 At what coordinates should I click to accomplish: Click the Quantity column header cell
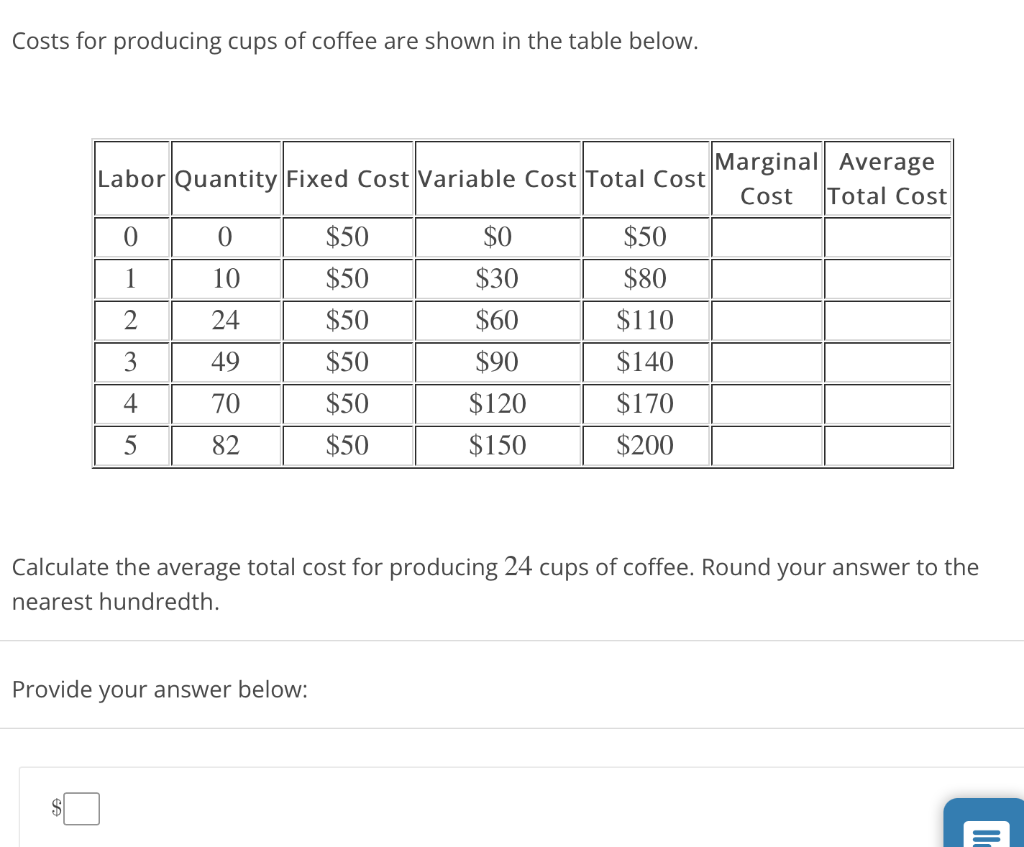pyautogui.click(x=226, y=179)
